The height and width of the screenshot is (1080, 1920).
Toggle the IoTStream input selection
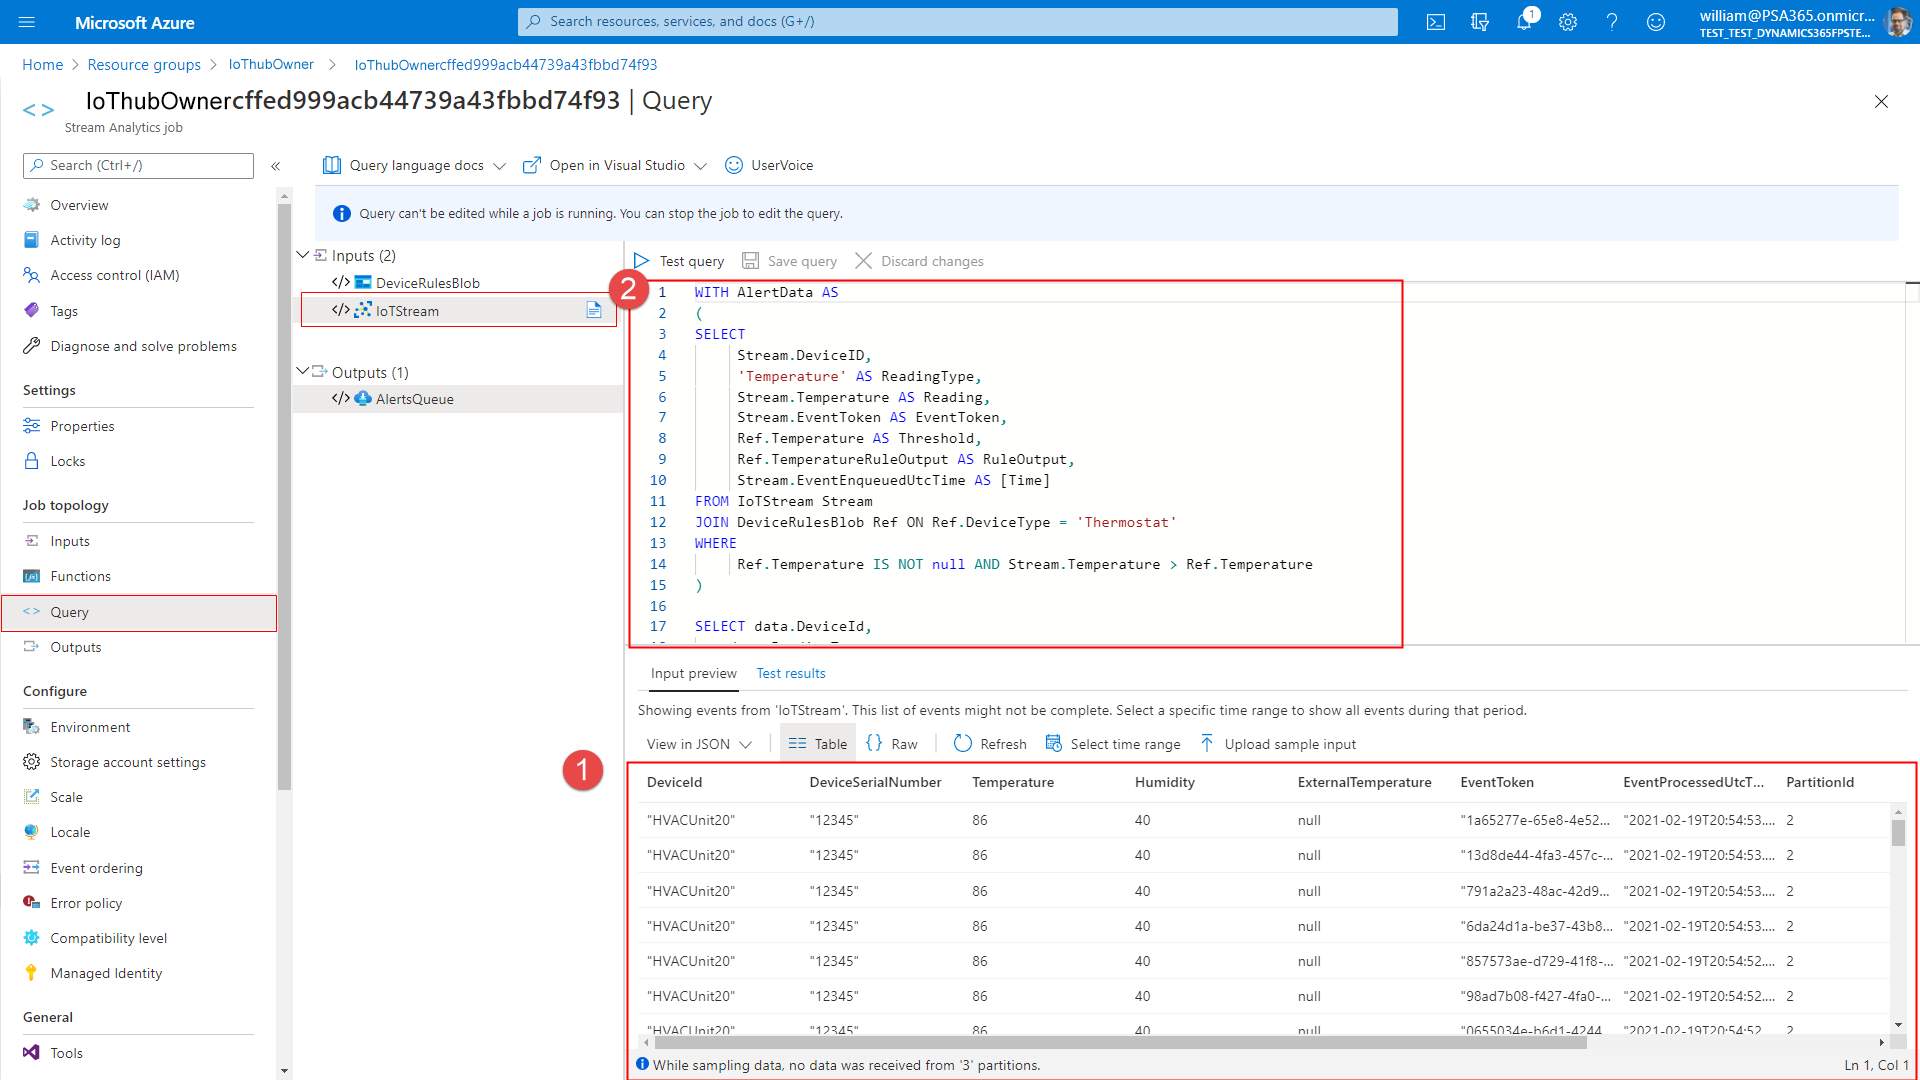pos(407,310)
